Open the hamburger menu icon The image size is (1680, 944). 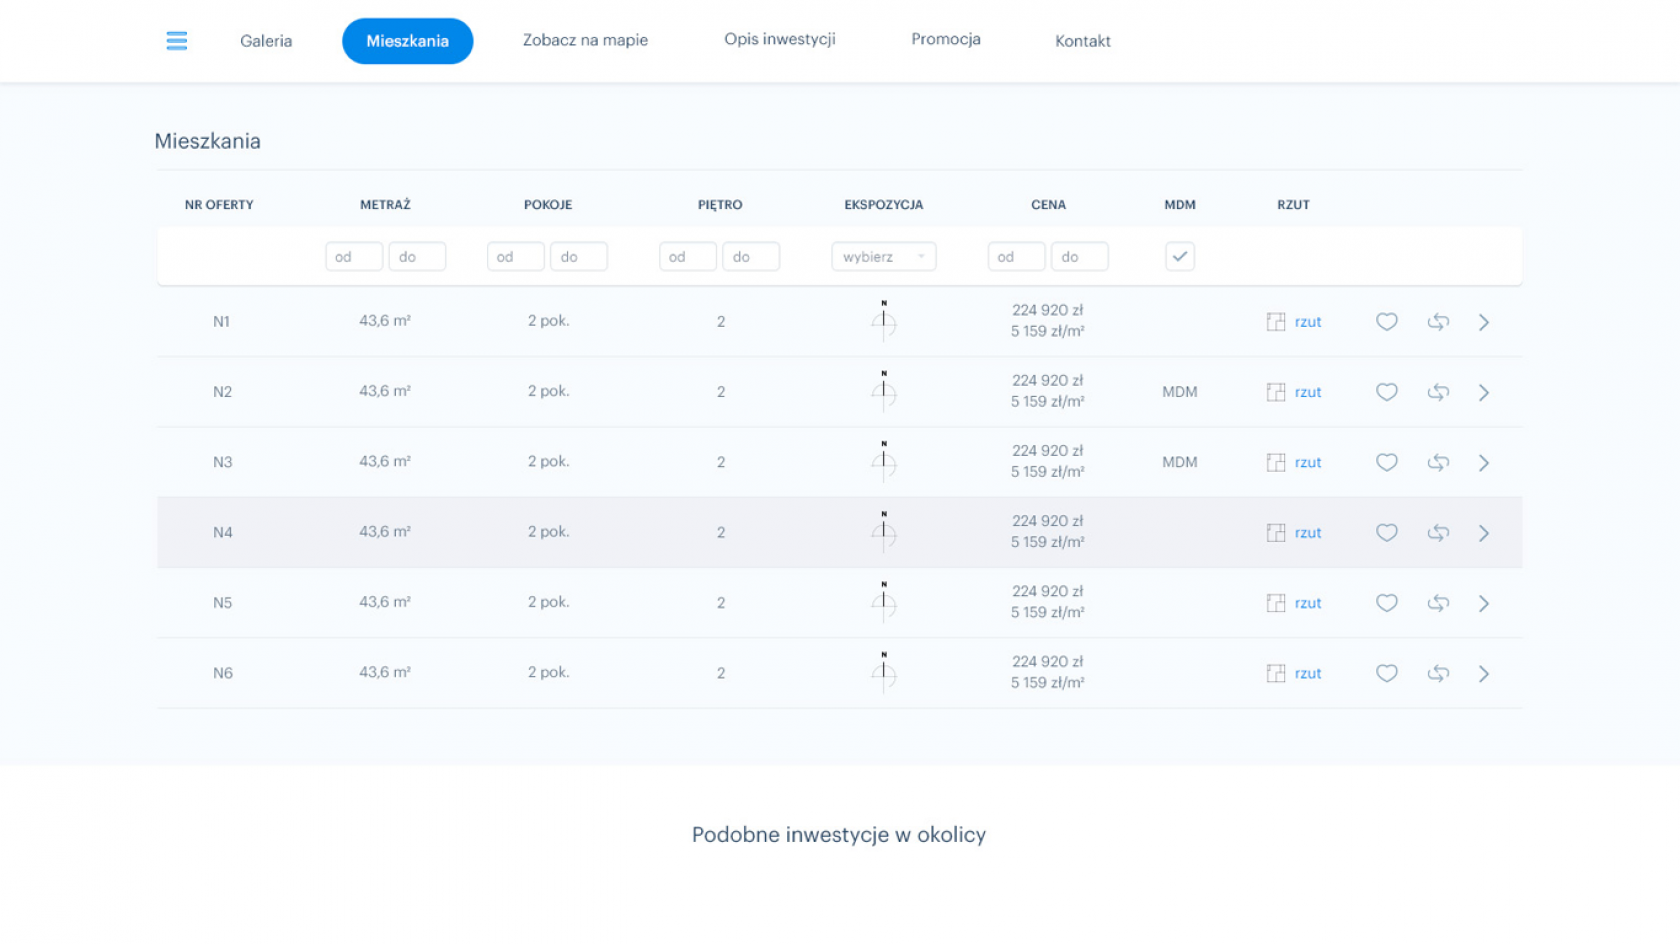177,41
